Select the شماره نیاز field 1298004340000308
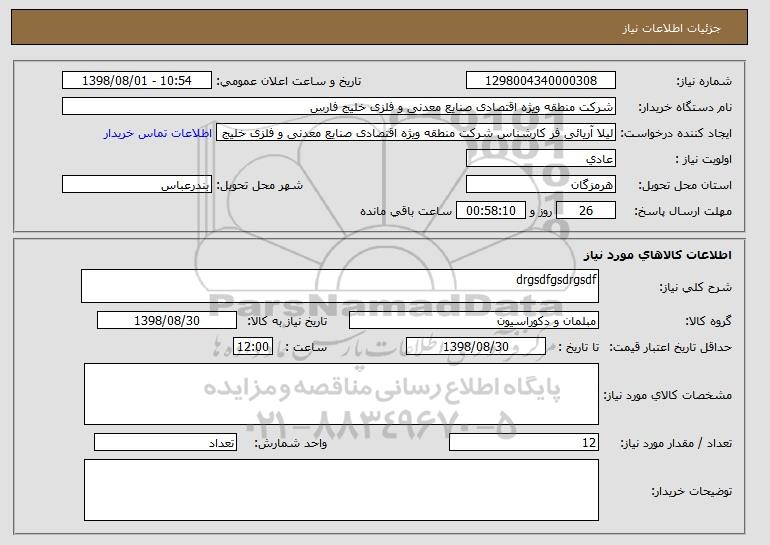Viewport: 770px width, 545px height. (541, 81)
